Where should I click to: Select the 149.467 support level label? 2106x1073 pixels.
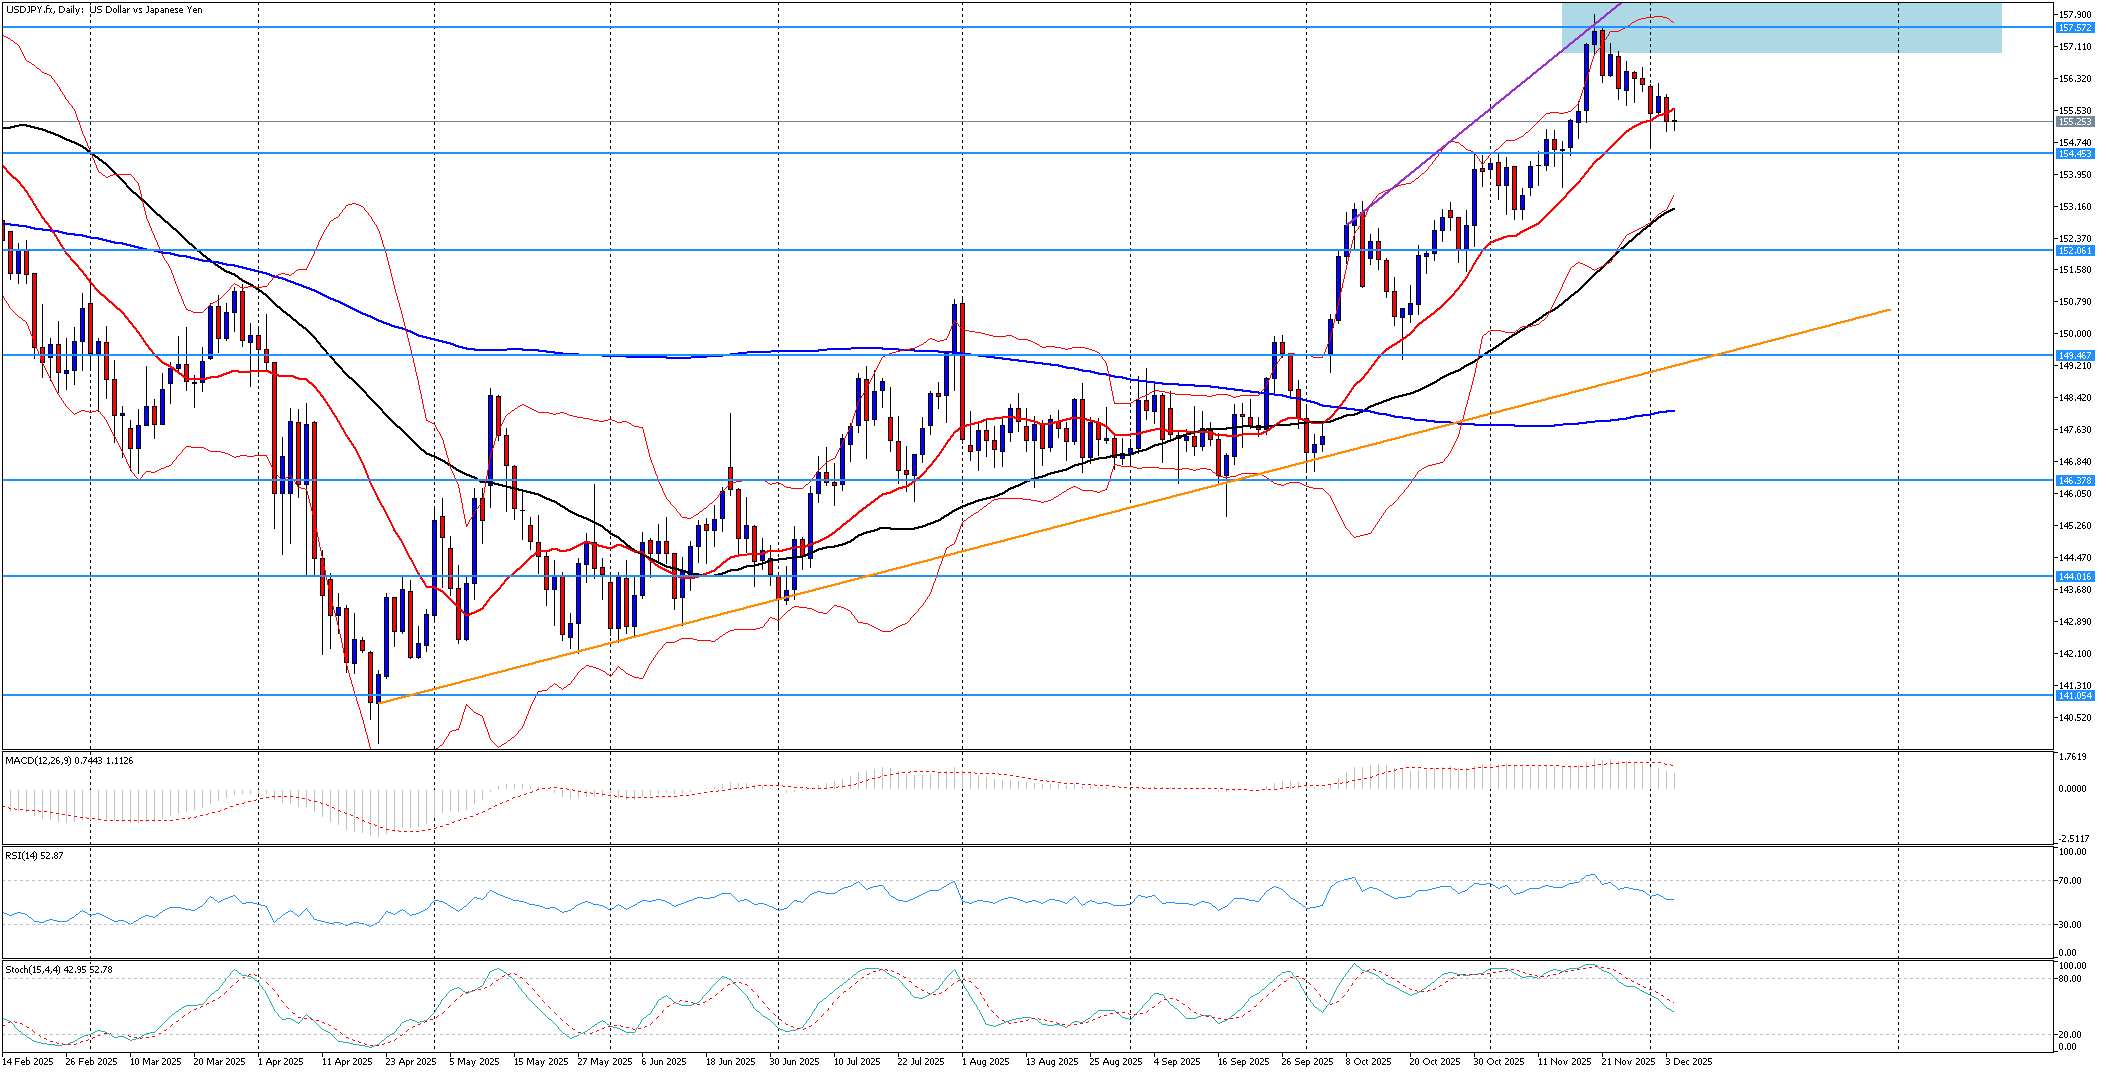coord(2074,356)
